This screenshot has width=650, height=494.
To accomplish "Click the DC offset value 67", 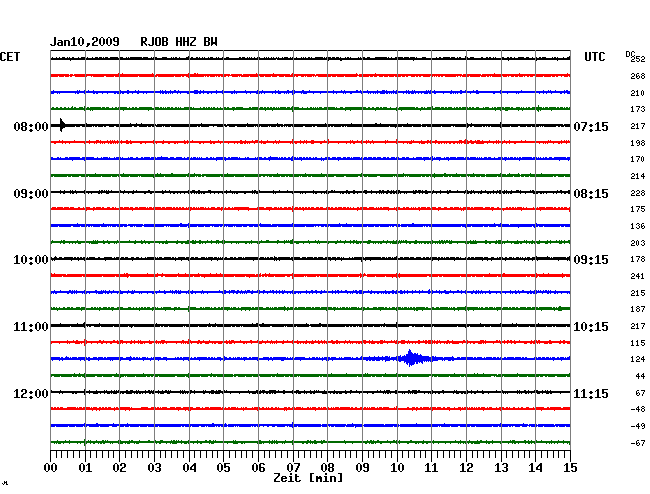I will tap(640, 393).
